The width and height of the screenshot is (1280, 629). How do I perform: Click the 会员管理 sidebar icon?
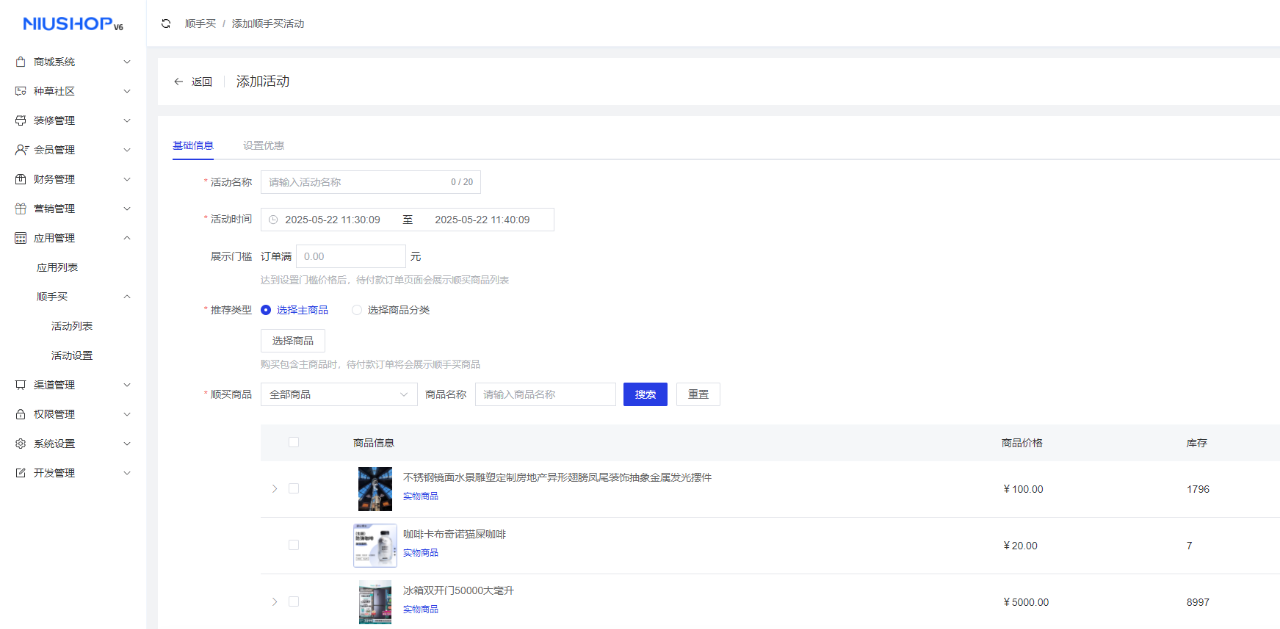21,150
